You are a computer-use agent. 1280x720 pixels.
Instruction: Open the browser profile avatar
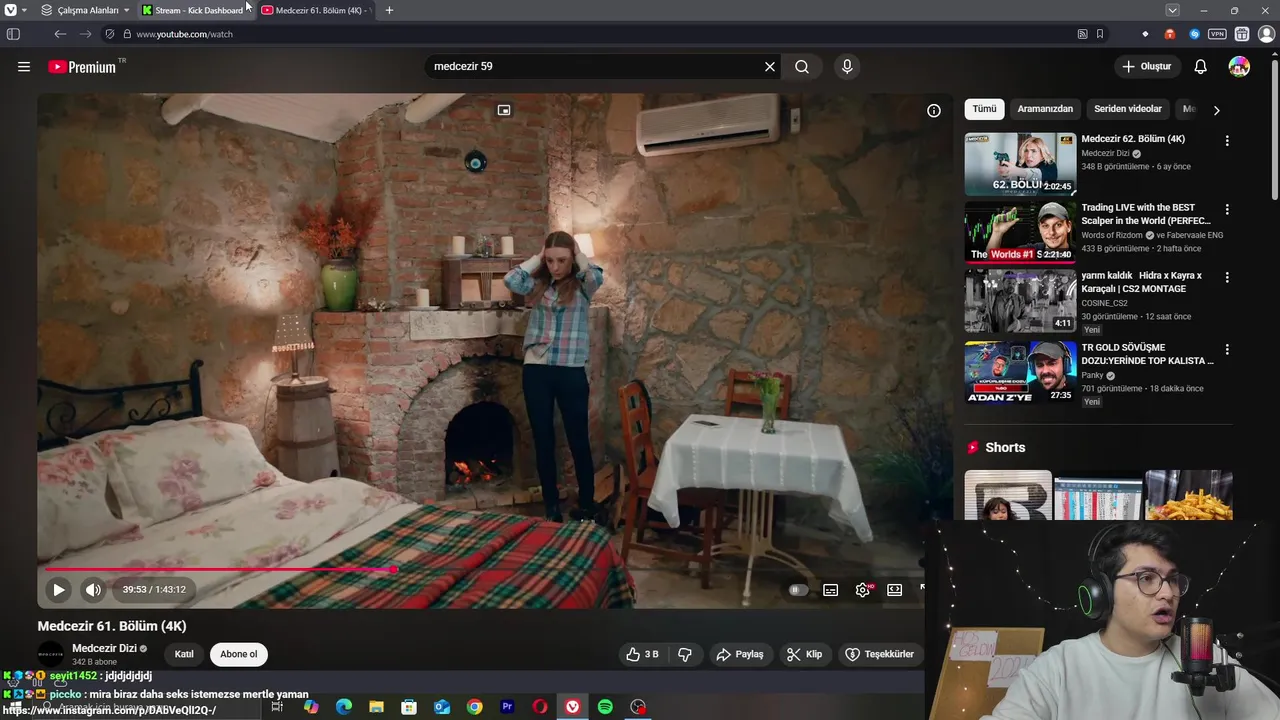pyautogui.click(x=1266, y=34)
